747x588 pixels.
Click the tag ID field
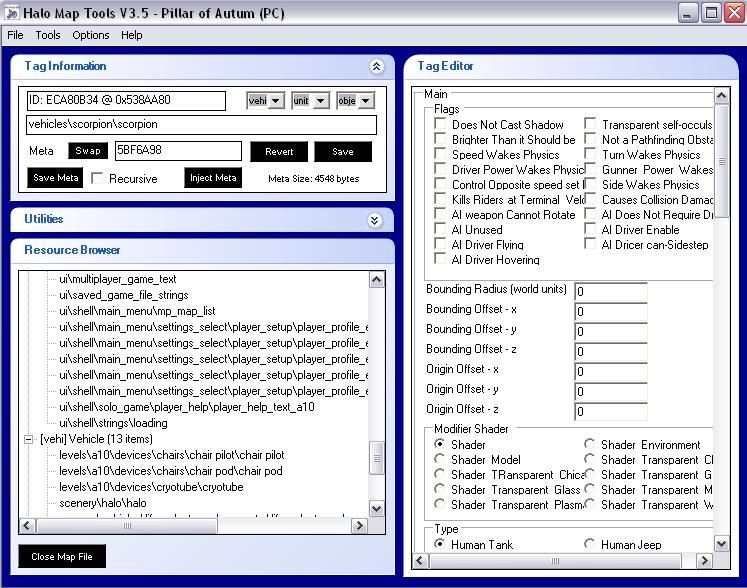click(126, 101)
